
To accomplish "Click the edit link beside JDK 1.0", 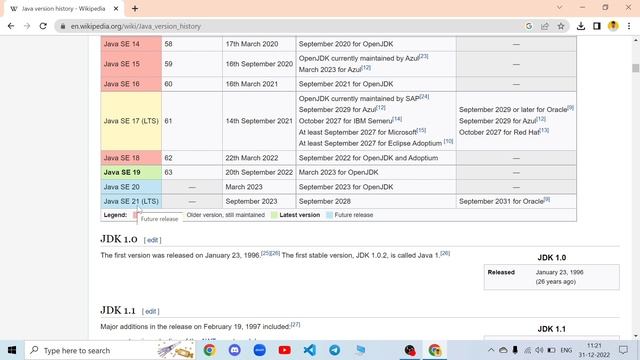I will [x=153, y=240].
